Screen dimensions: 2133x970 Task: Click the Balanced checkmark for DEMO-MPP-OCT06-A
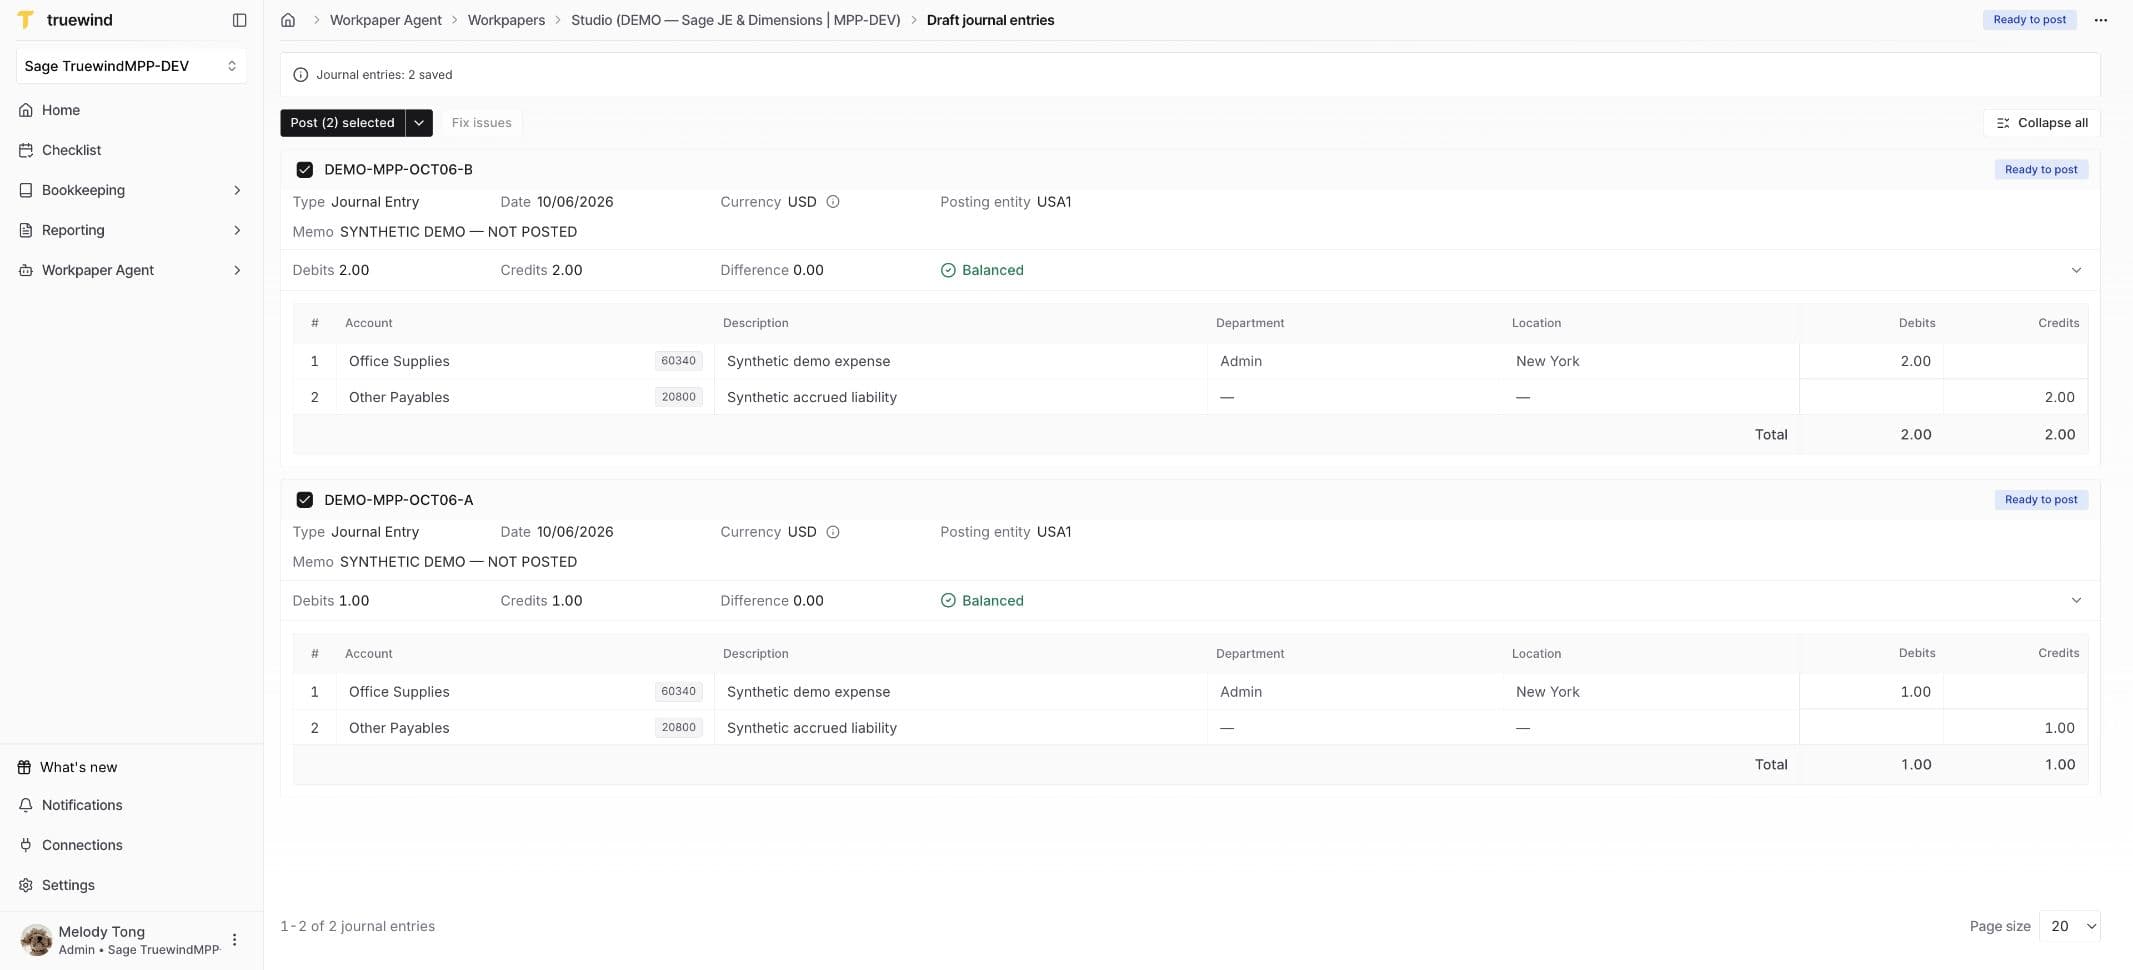coord(948,601)
